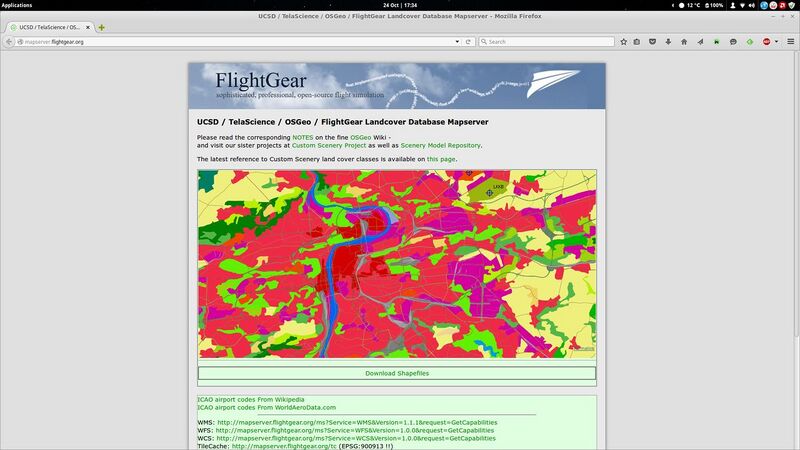Click the airport marker on the map
800x450 pixels.
pos(489,193)
